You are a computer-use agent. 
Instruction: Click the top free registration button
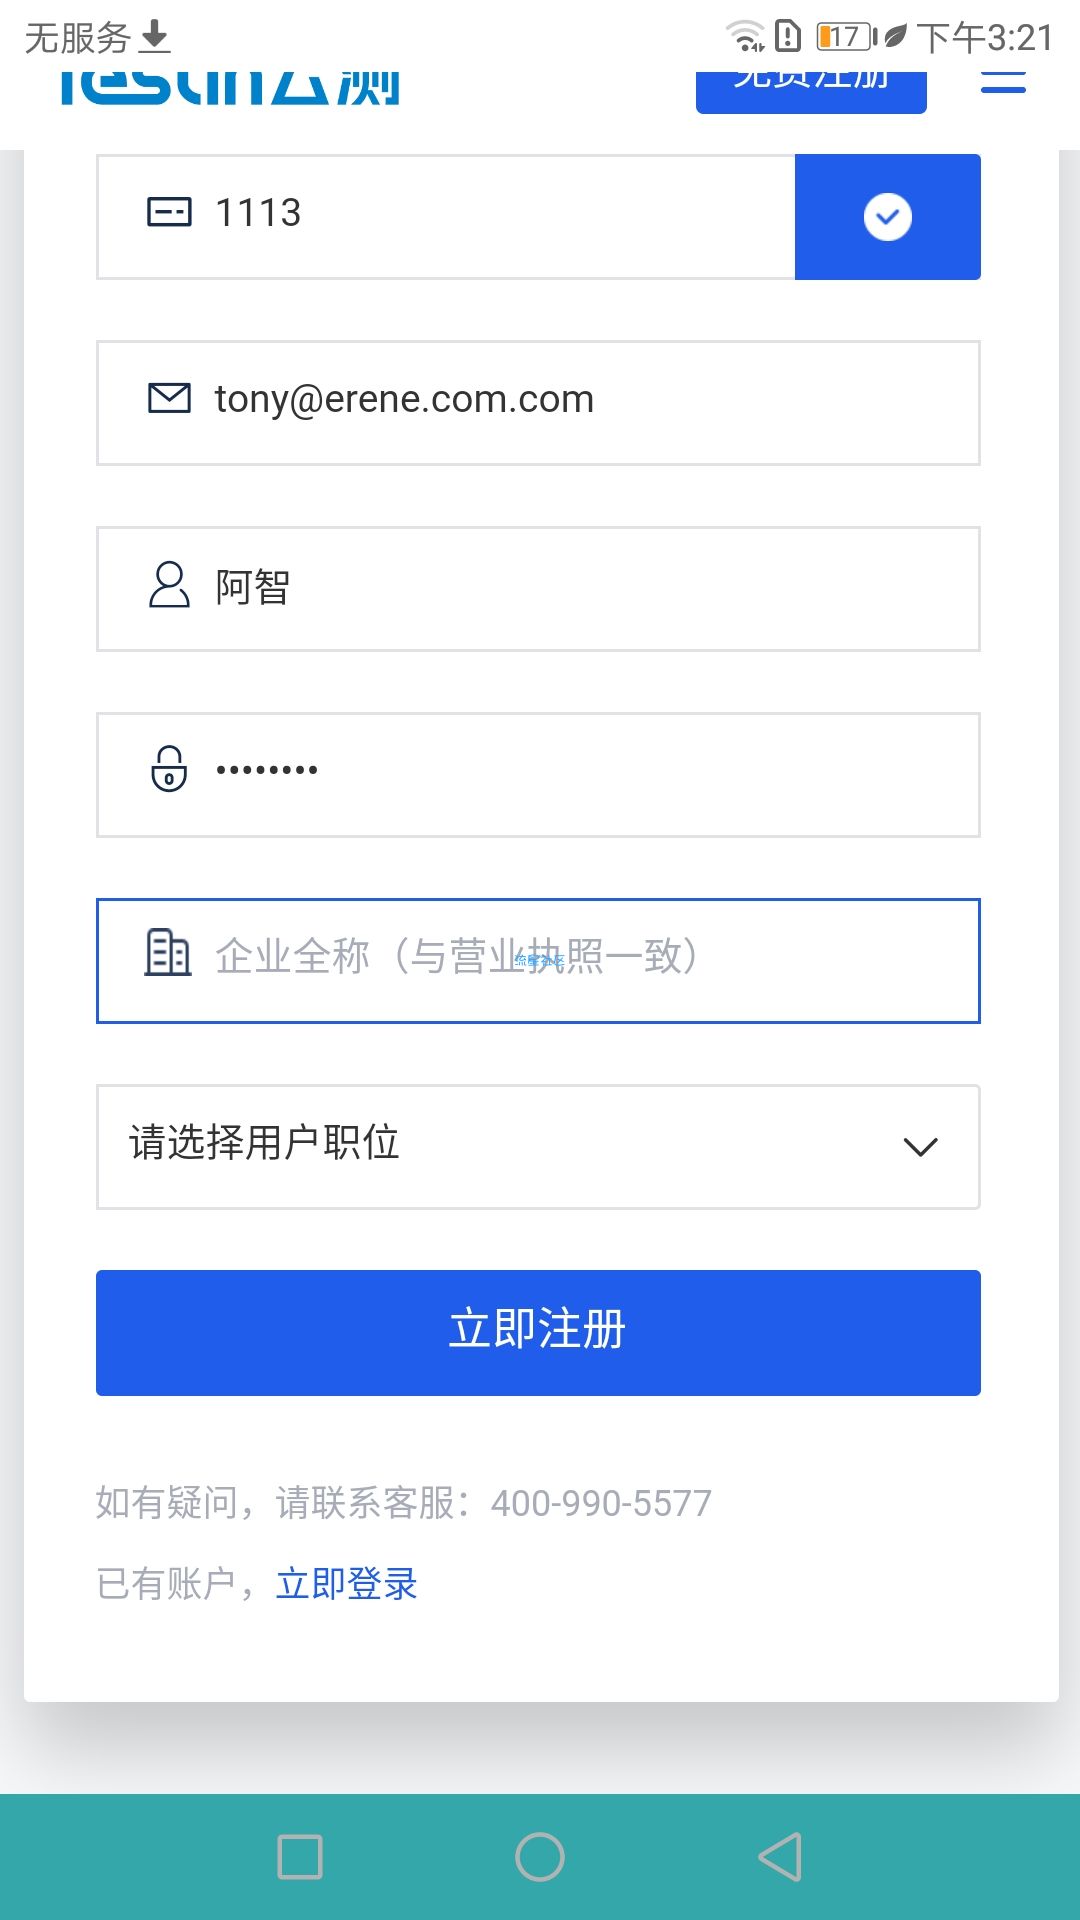(811, 90)
